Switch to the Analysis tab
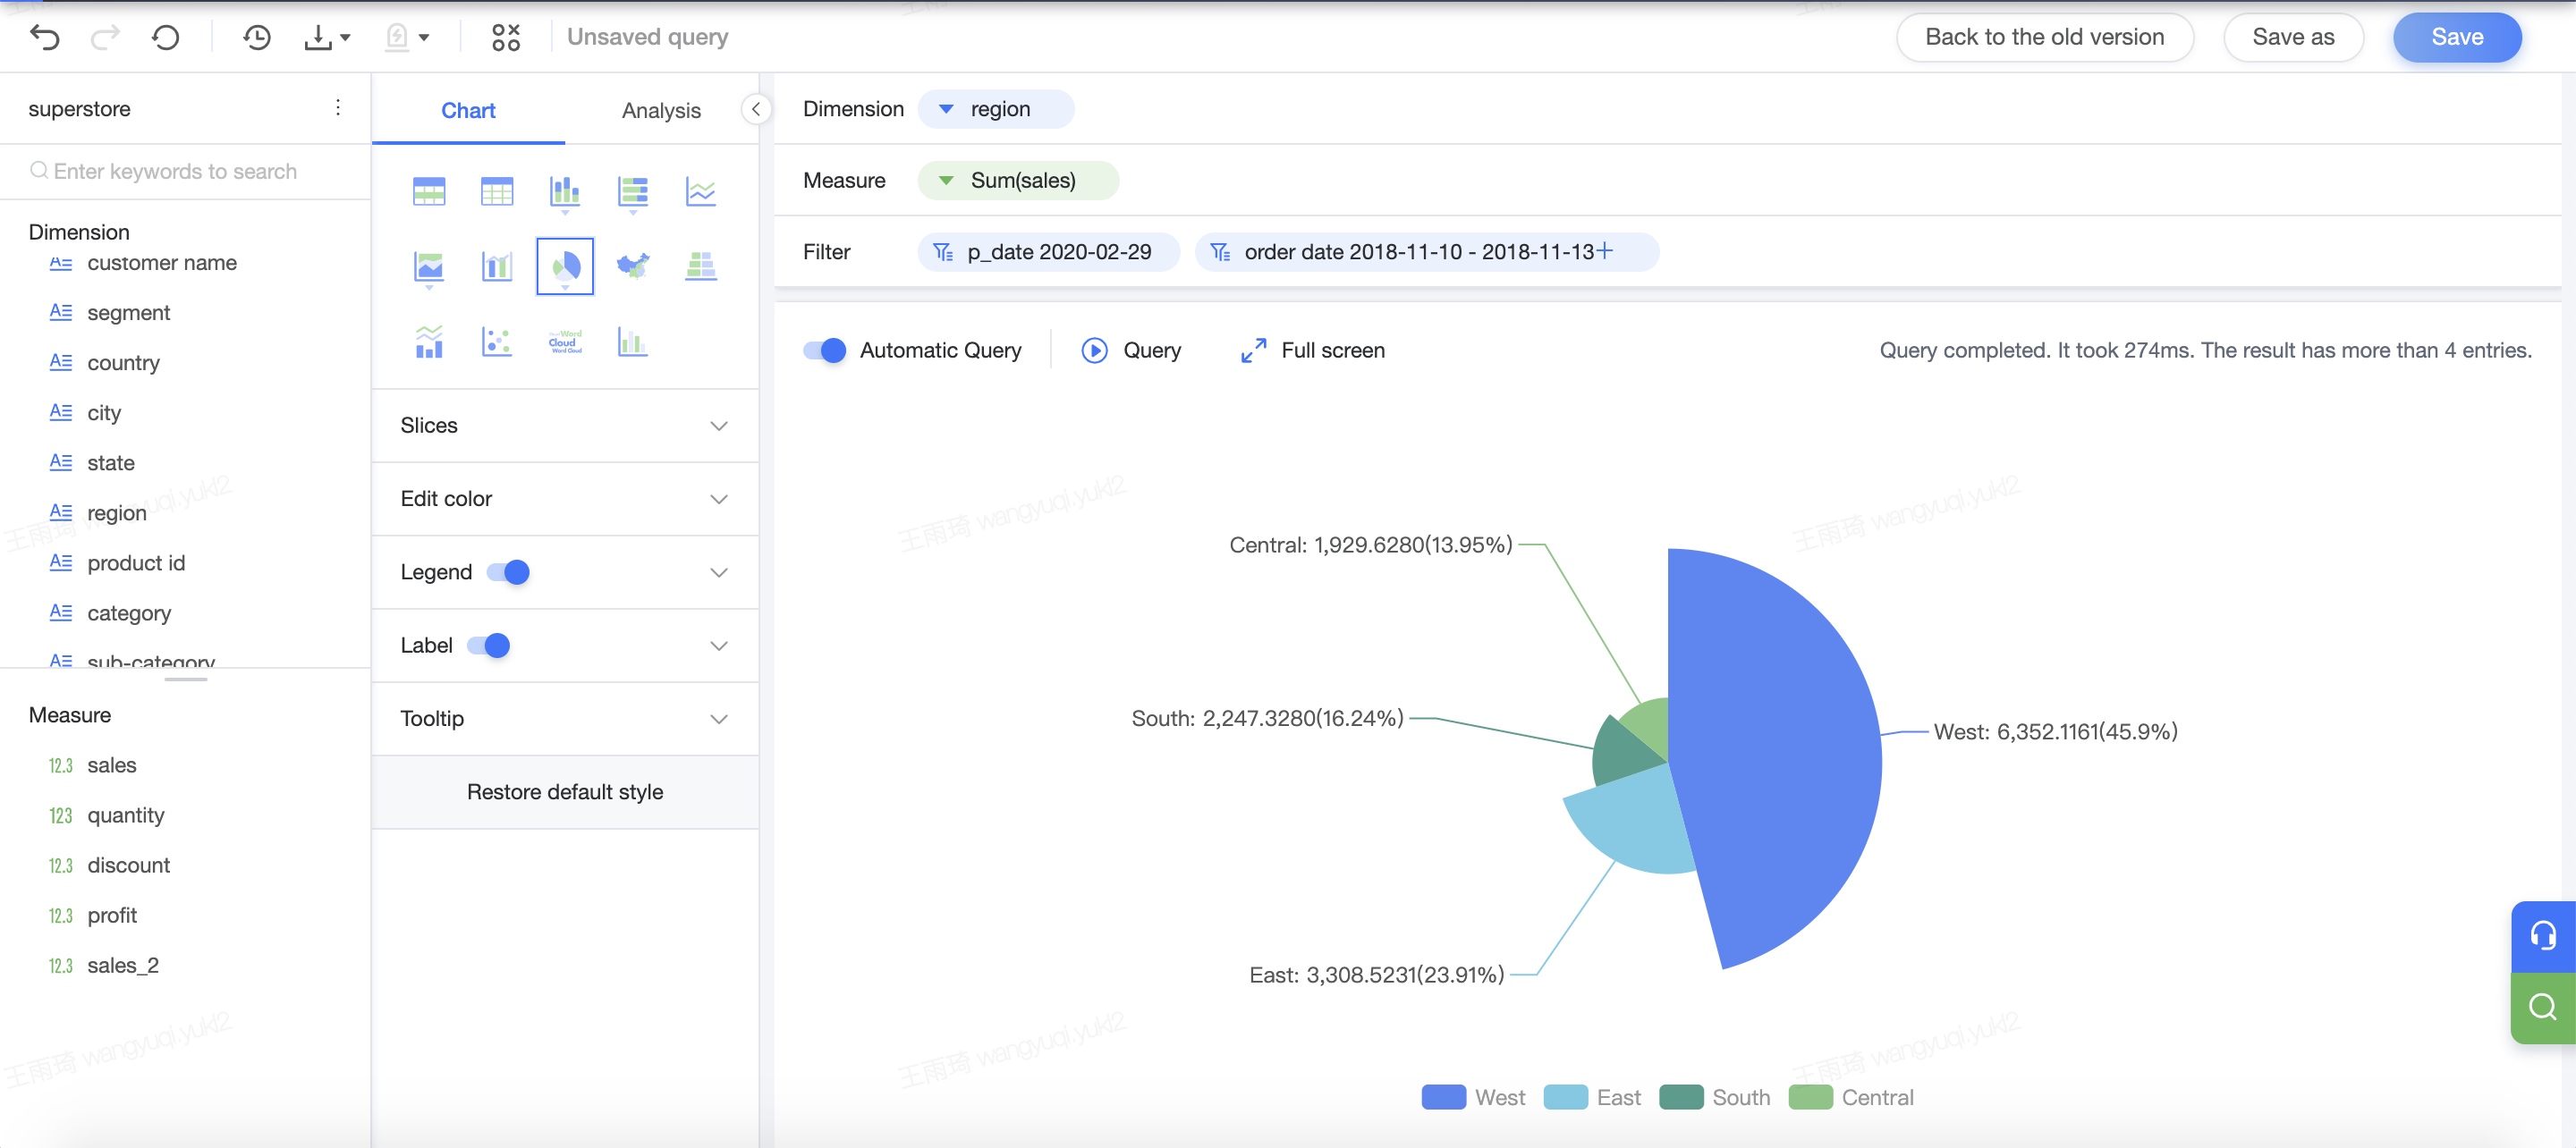 point(661,110)
